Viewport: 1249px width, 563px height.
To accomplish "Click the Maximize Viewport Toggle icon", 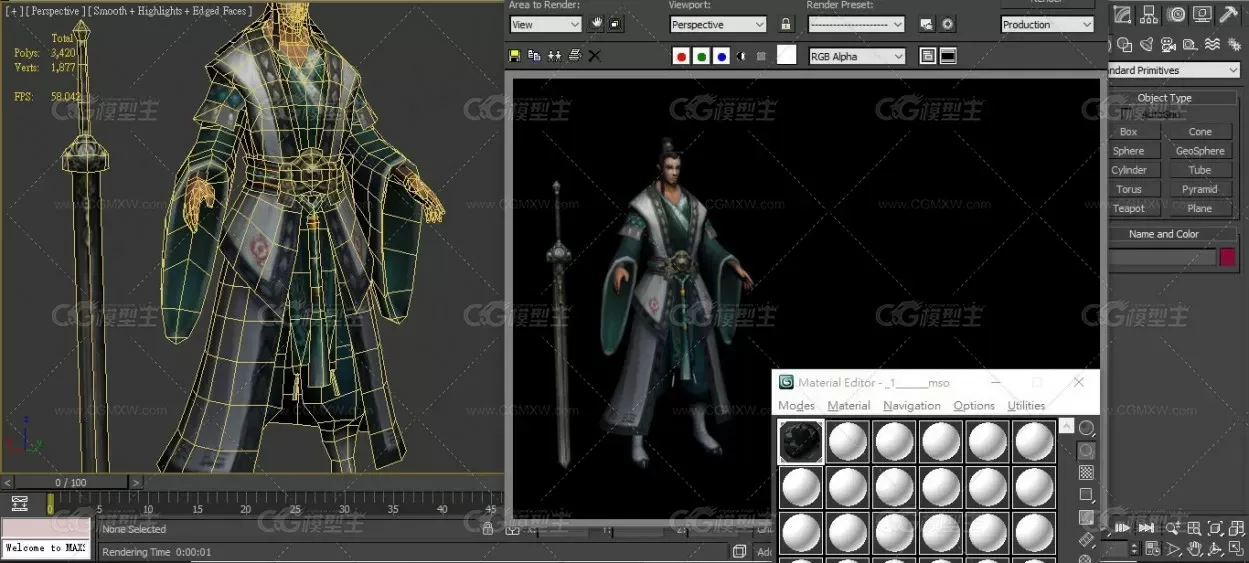I will (x=1237, y=549).
